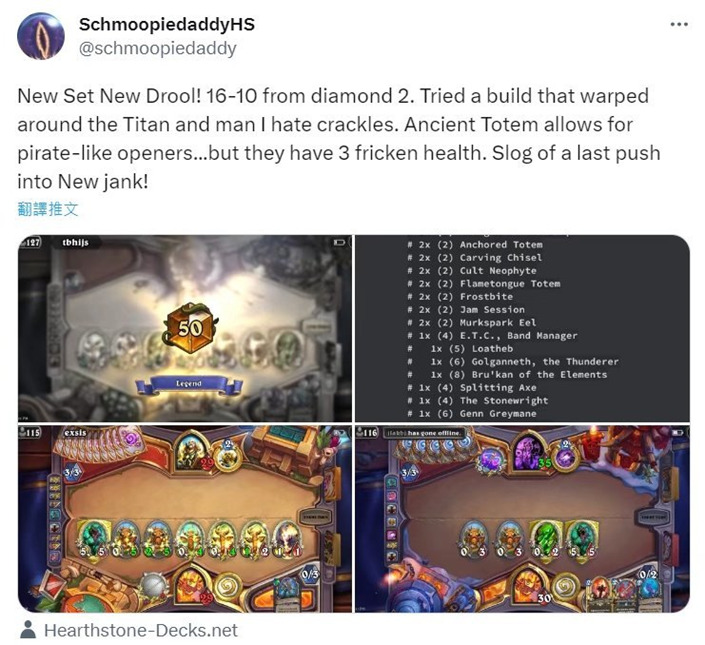Click the Hearthstone-Decks.net label
Viewport: 705px width, 645px height.
pos(141,630)
